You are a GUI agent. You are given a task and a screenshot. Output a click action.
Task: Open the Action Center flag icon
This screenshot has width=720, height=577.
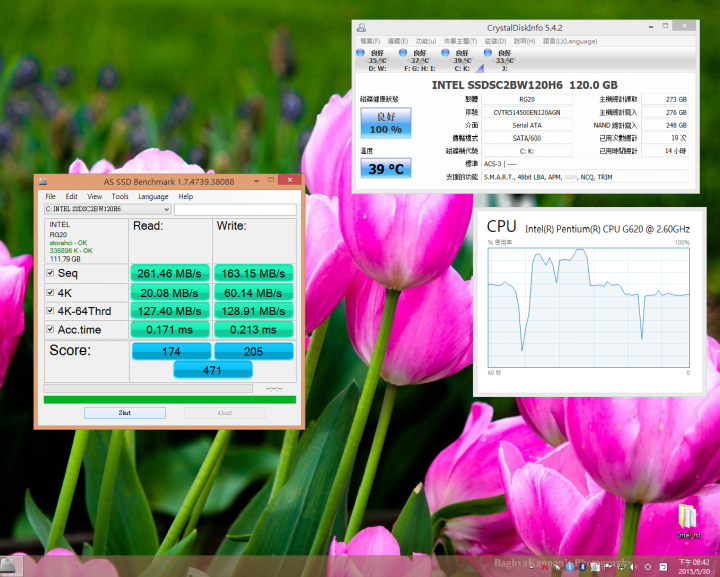(608, 567)
